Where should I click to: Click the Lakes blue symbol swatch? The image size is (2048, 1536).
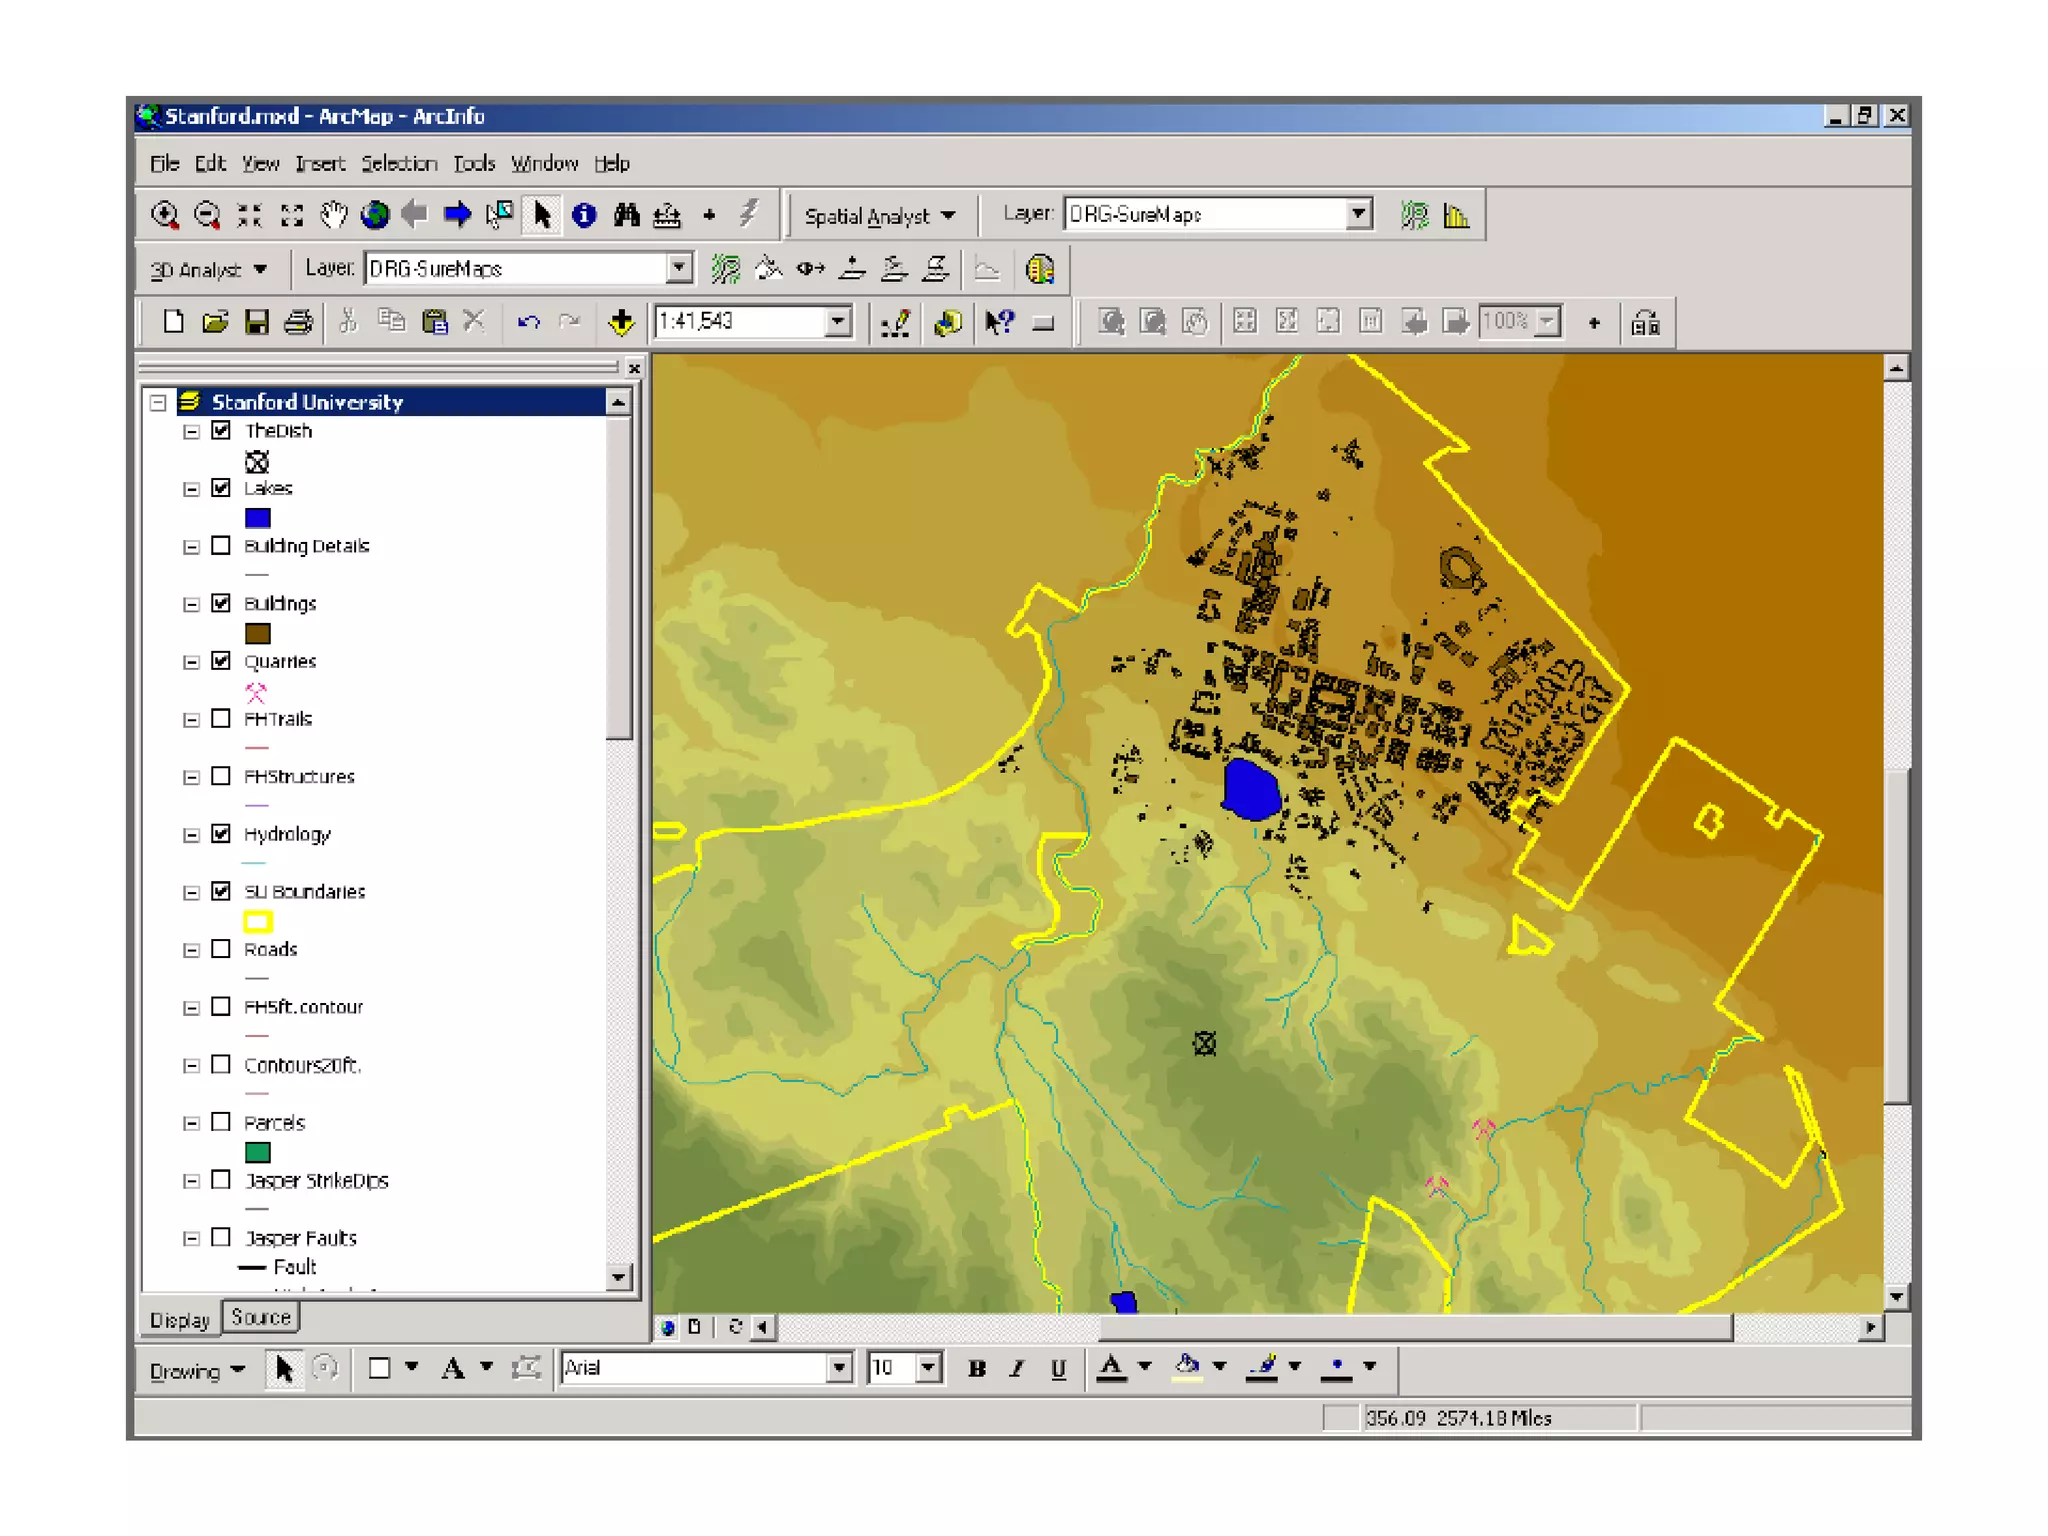click(x=257, y=518)
